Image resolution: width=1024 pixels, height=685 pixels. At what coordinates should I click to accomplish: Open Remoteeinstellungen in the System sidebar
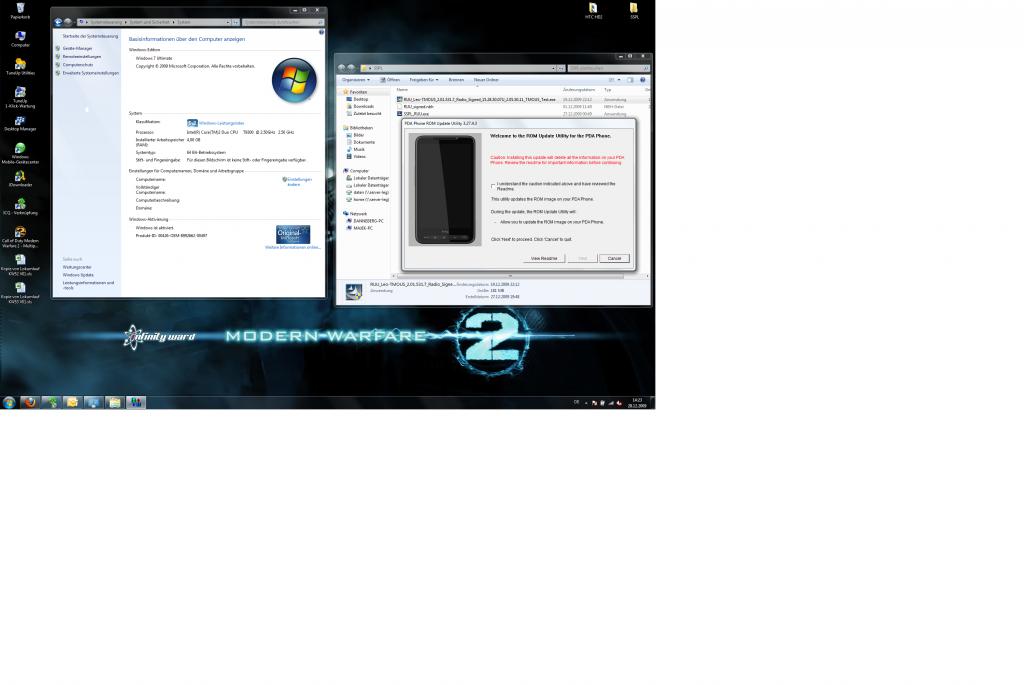[82, 57]
